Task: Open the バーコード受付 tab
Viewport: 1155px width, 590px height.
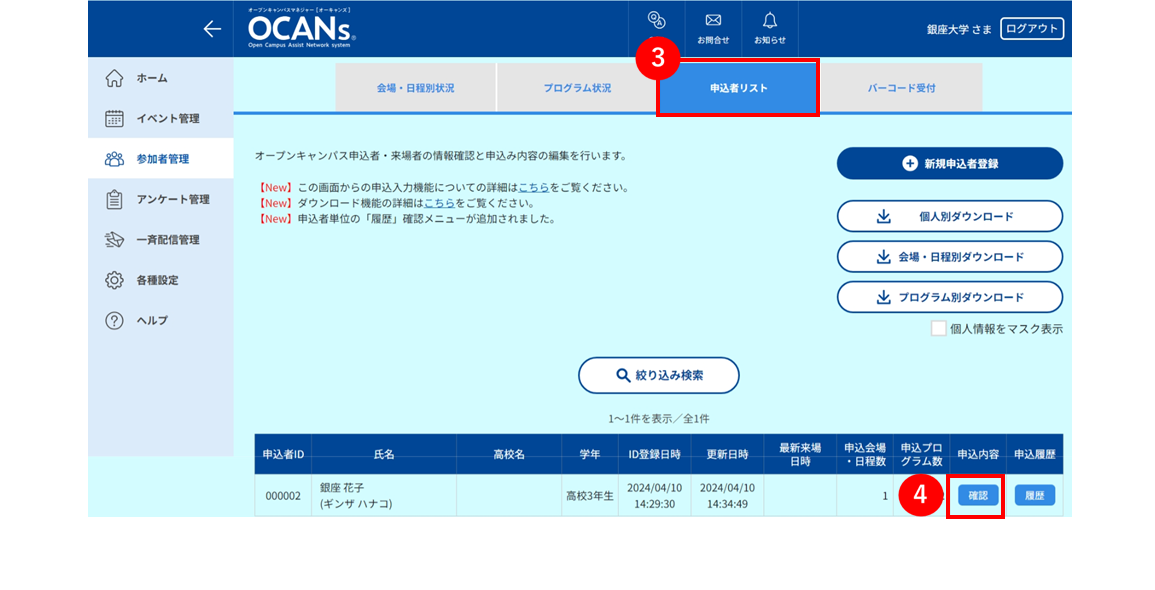Action: 902,88
